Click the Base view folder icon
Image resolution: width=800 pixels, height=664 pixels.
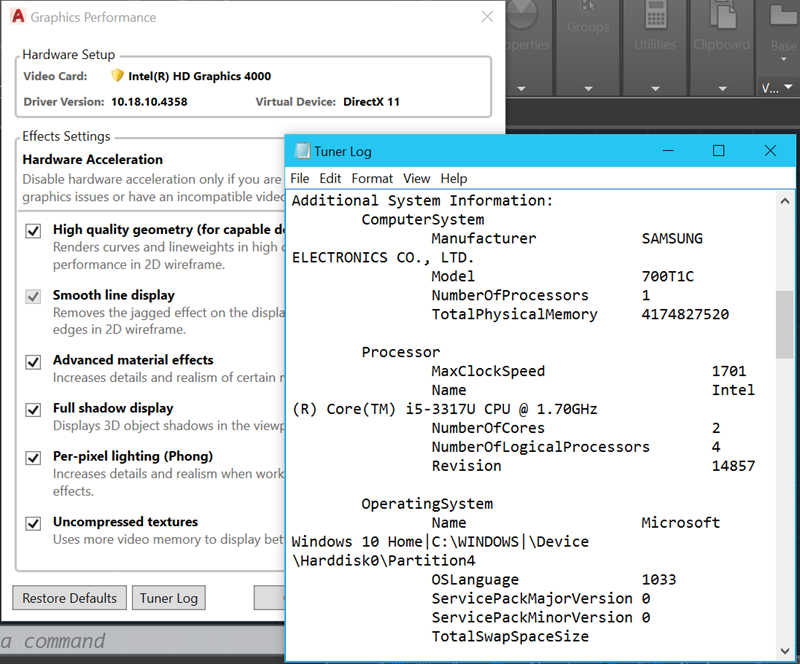coord(782,16)
